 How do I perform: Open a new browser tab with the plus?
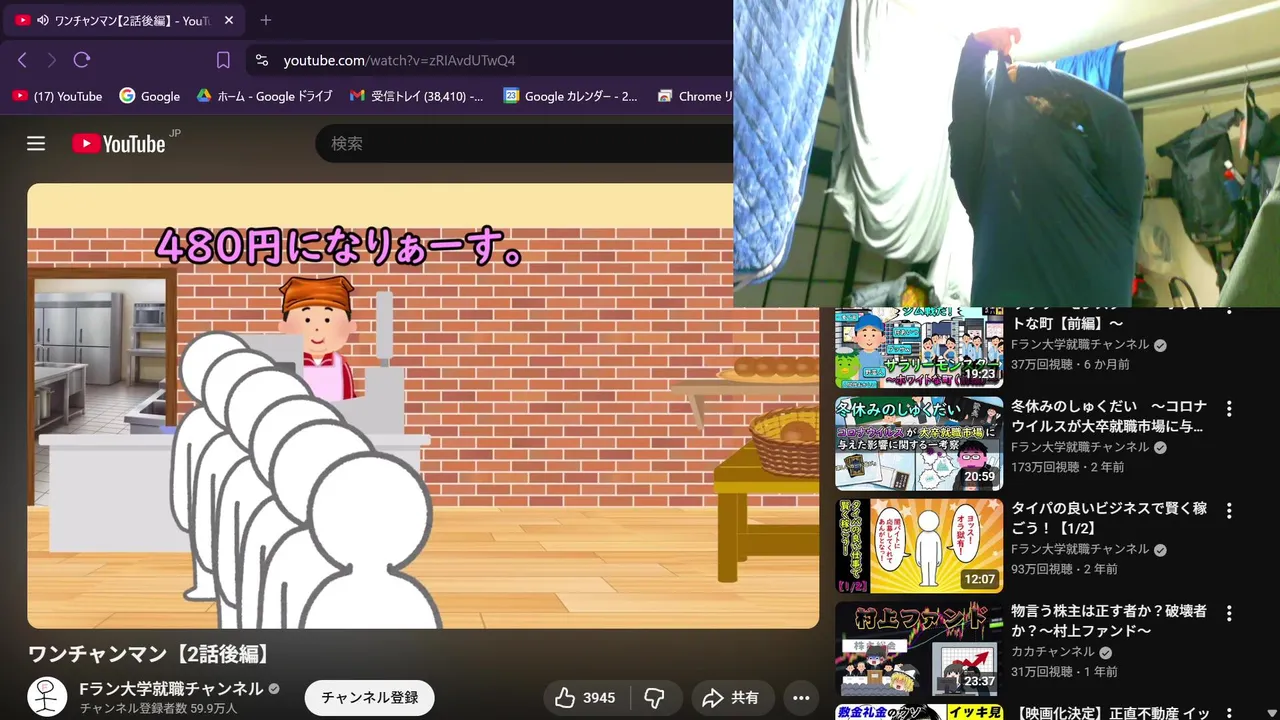point(265,20)
